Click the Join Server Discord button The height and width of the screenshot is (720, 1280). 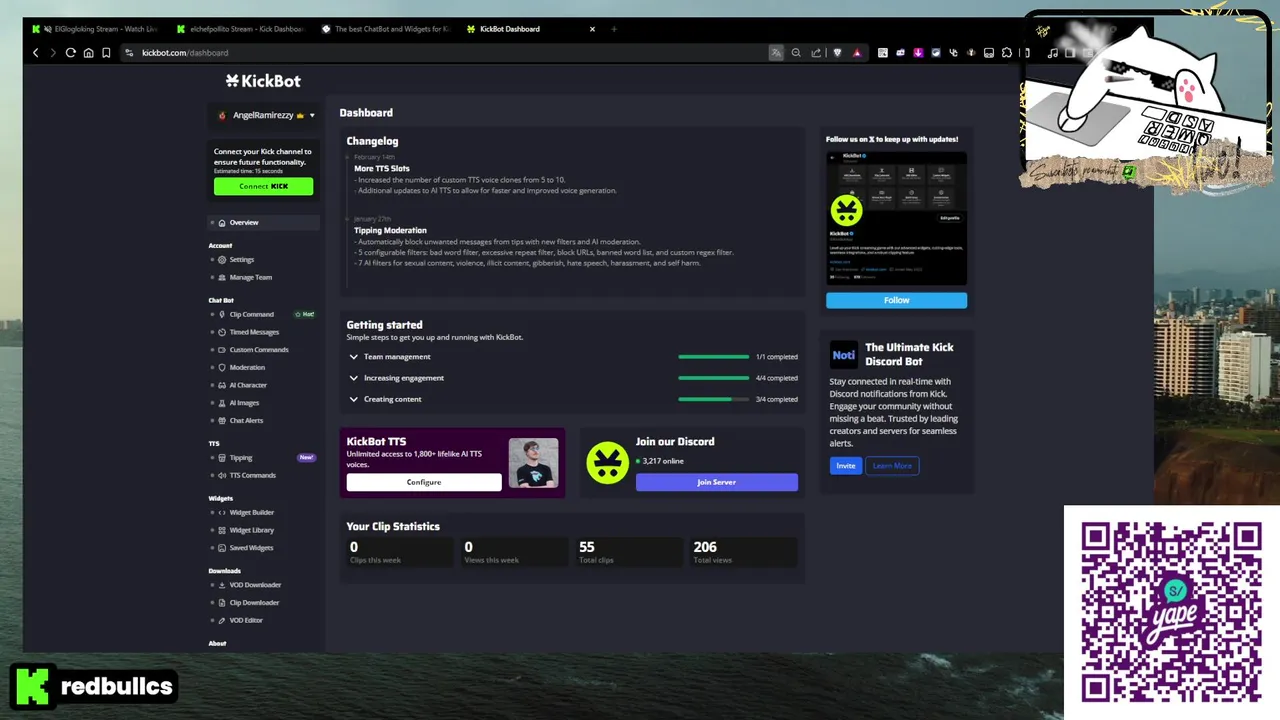(x=717, y=482)
